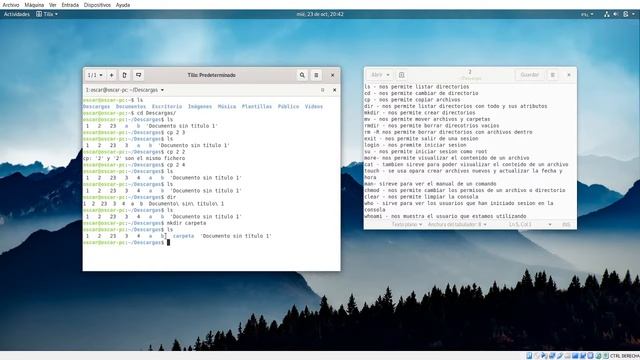
Task: Close the Tilix window
Action: pos(333,75)
